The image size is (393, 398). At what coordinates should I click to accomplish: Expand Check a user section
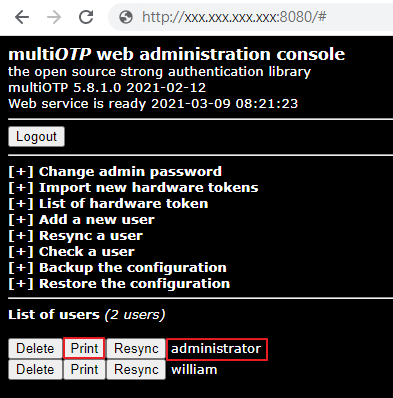[72, 252]
